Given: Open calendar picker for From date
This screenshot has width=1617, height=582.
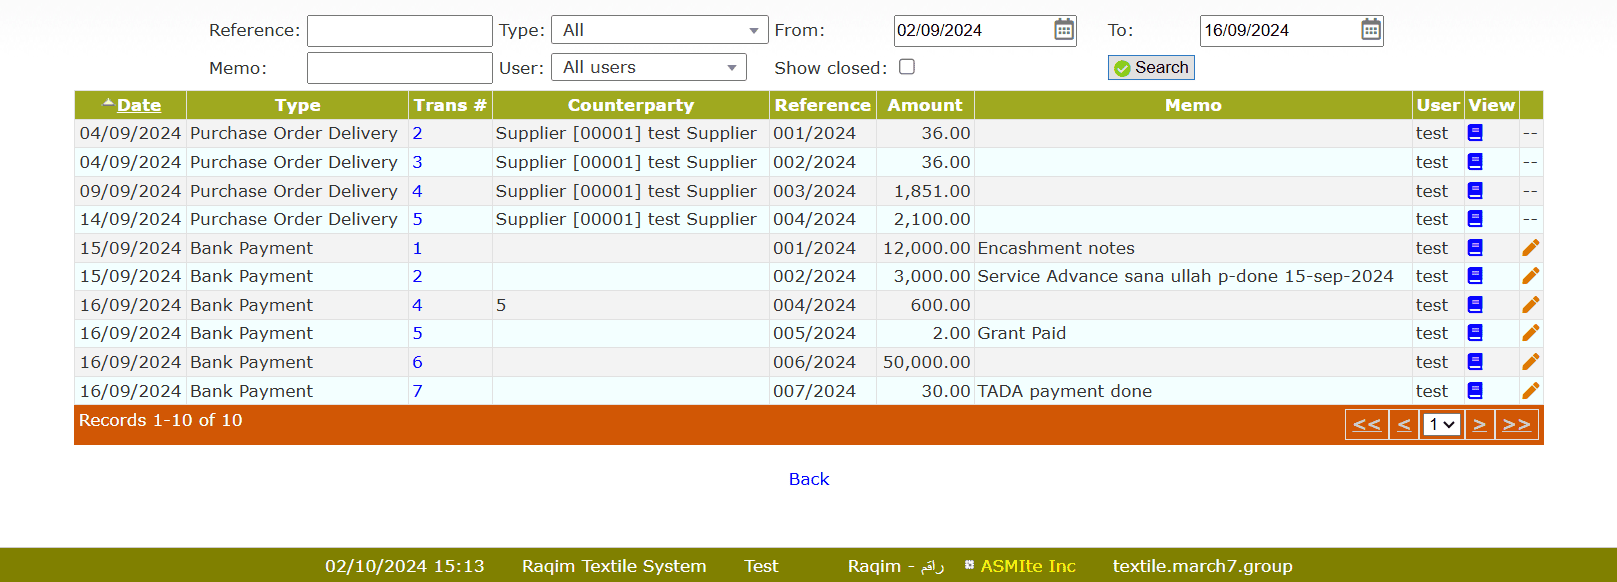Looking at the screenshot, I should click(1064, 30).
